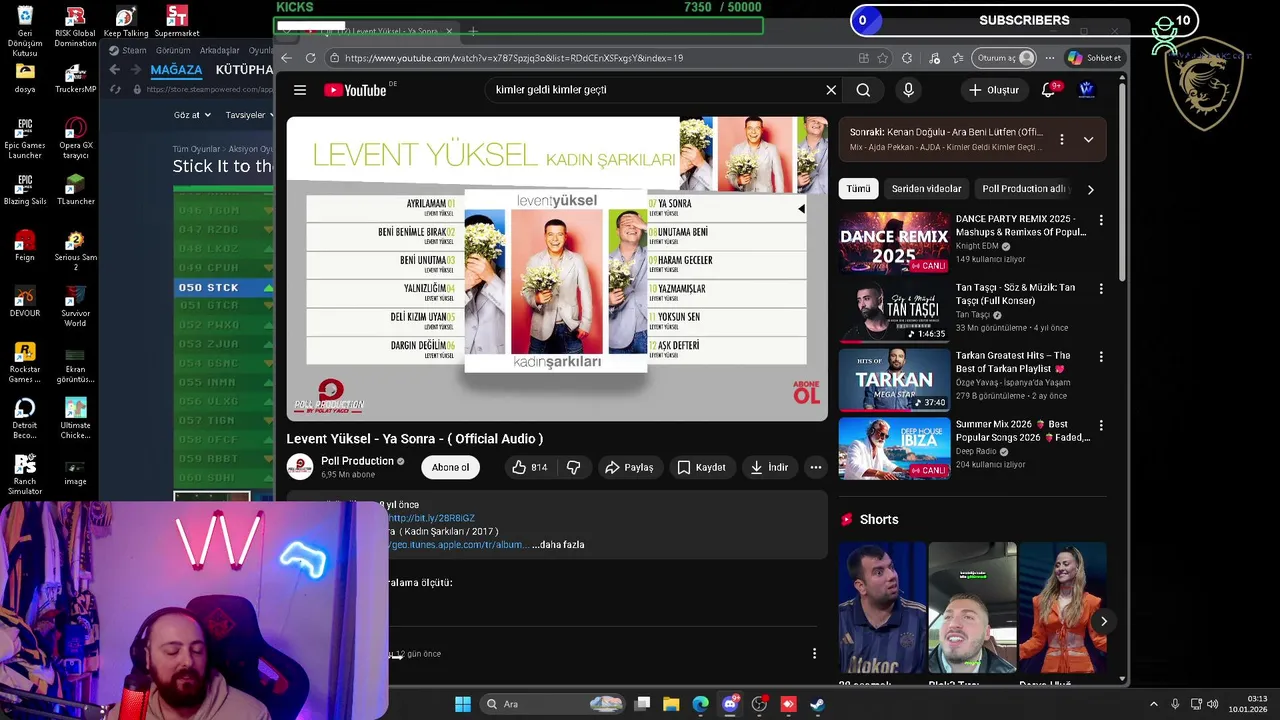Screen dimensions: 1280x720
Task: Start voice search with microphone icon
Action: (x=908, y=90)
